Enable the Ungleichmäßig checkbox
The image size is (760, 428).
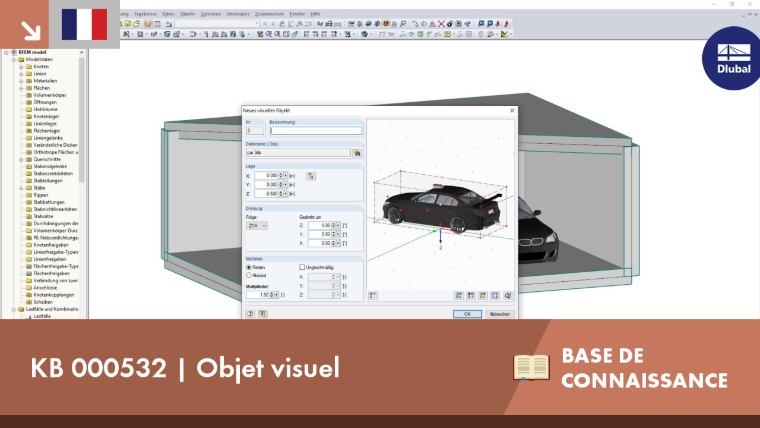[x=301, y=267]
